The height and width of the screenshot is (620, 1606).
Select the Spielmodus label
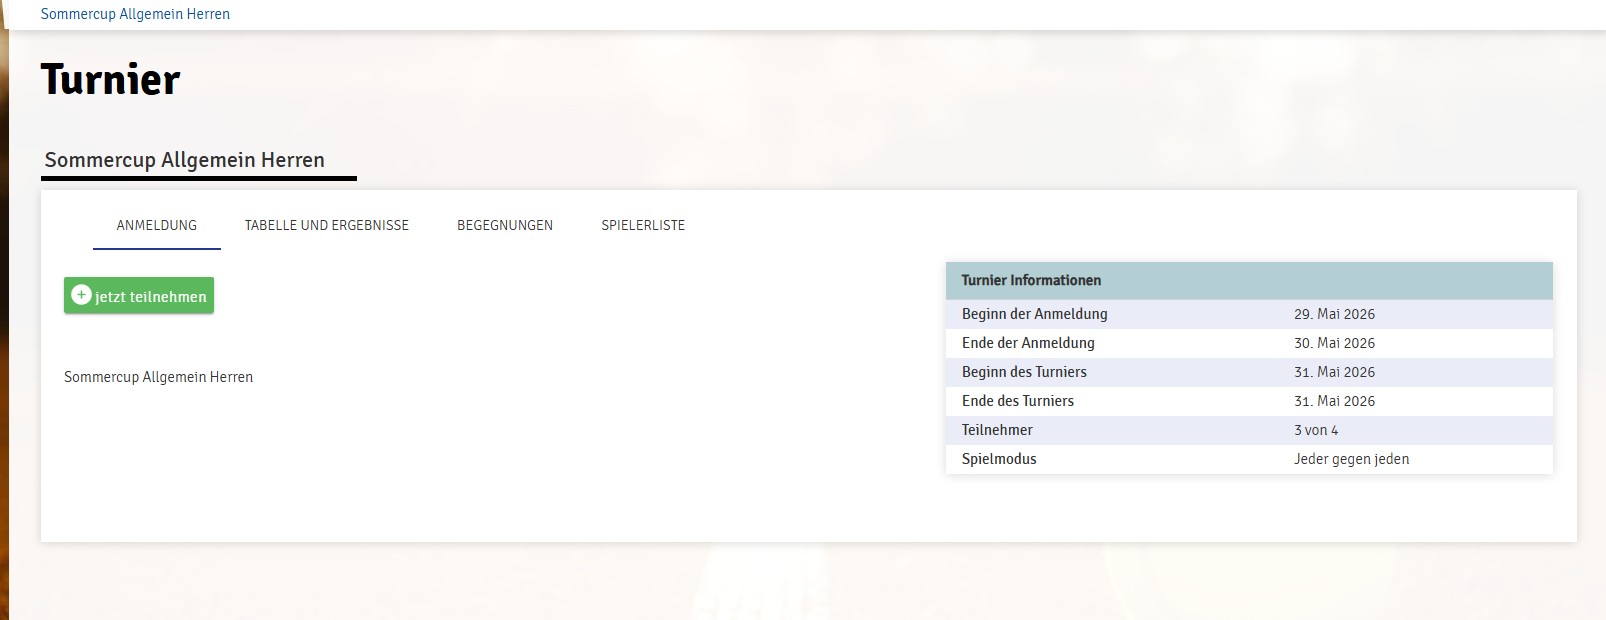[x=999, y=459]
